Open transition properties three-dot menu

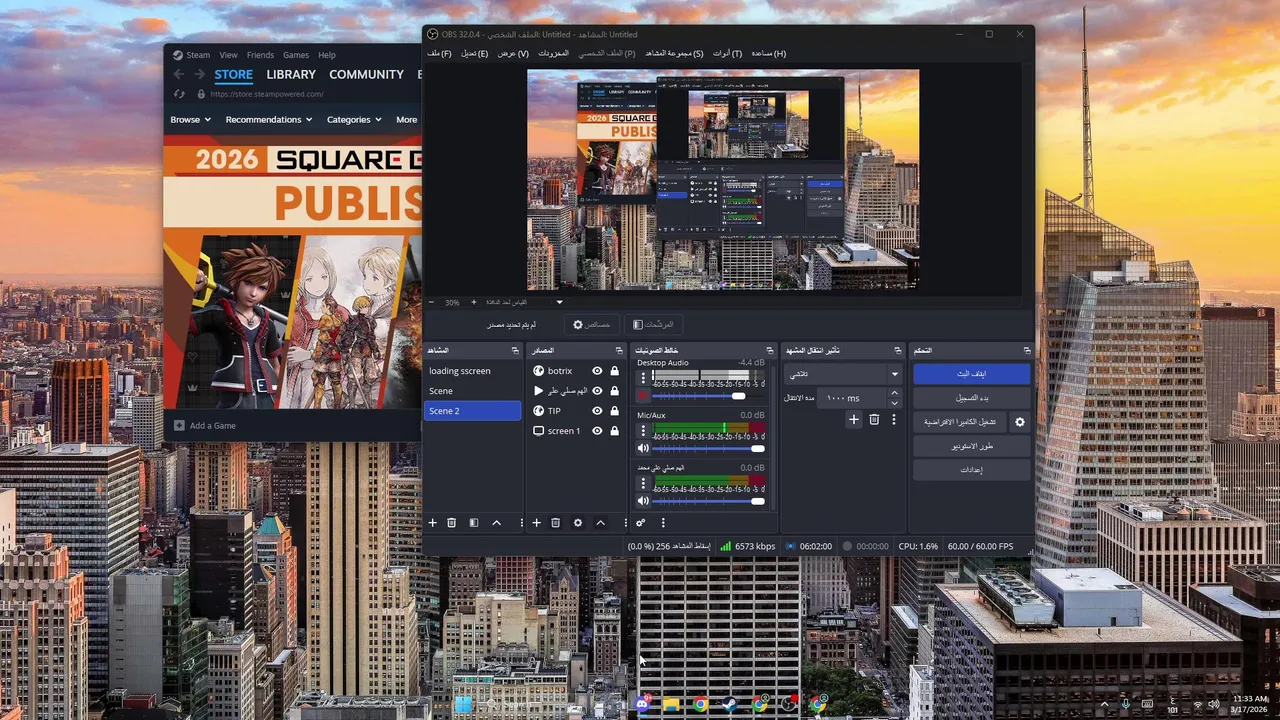[x=894, y=420]
